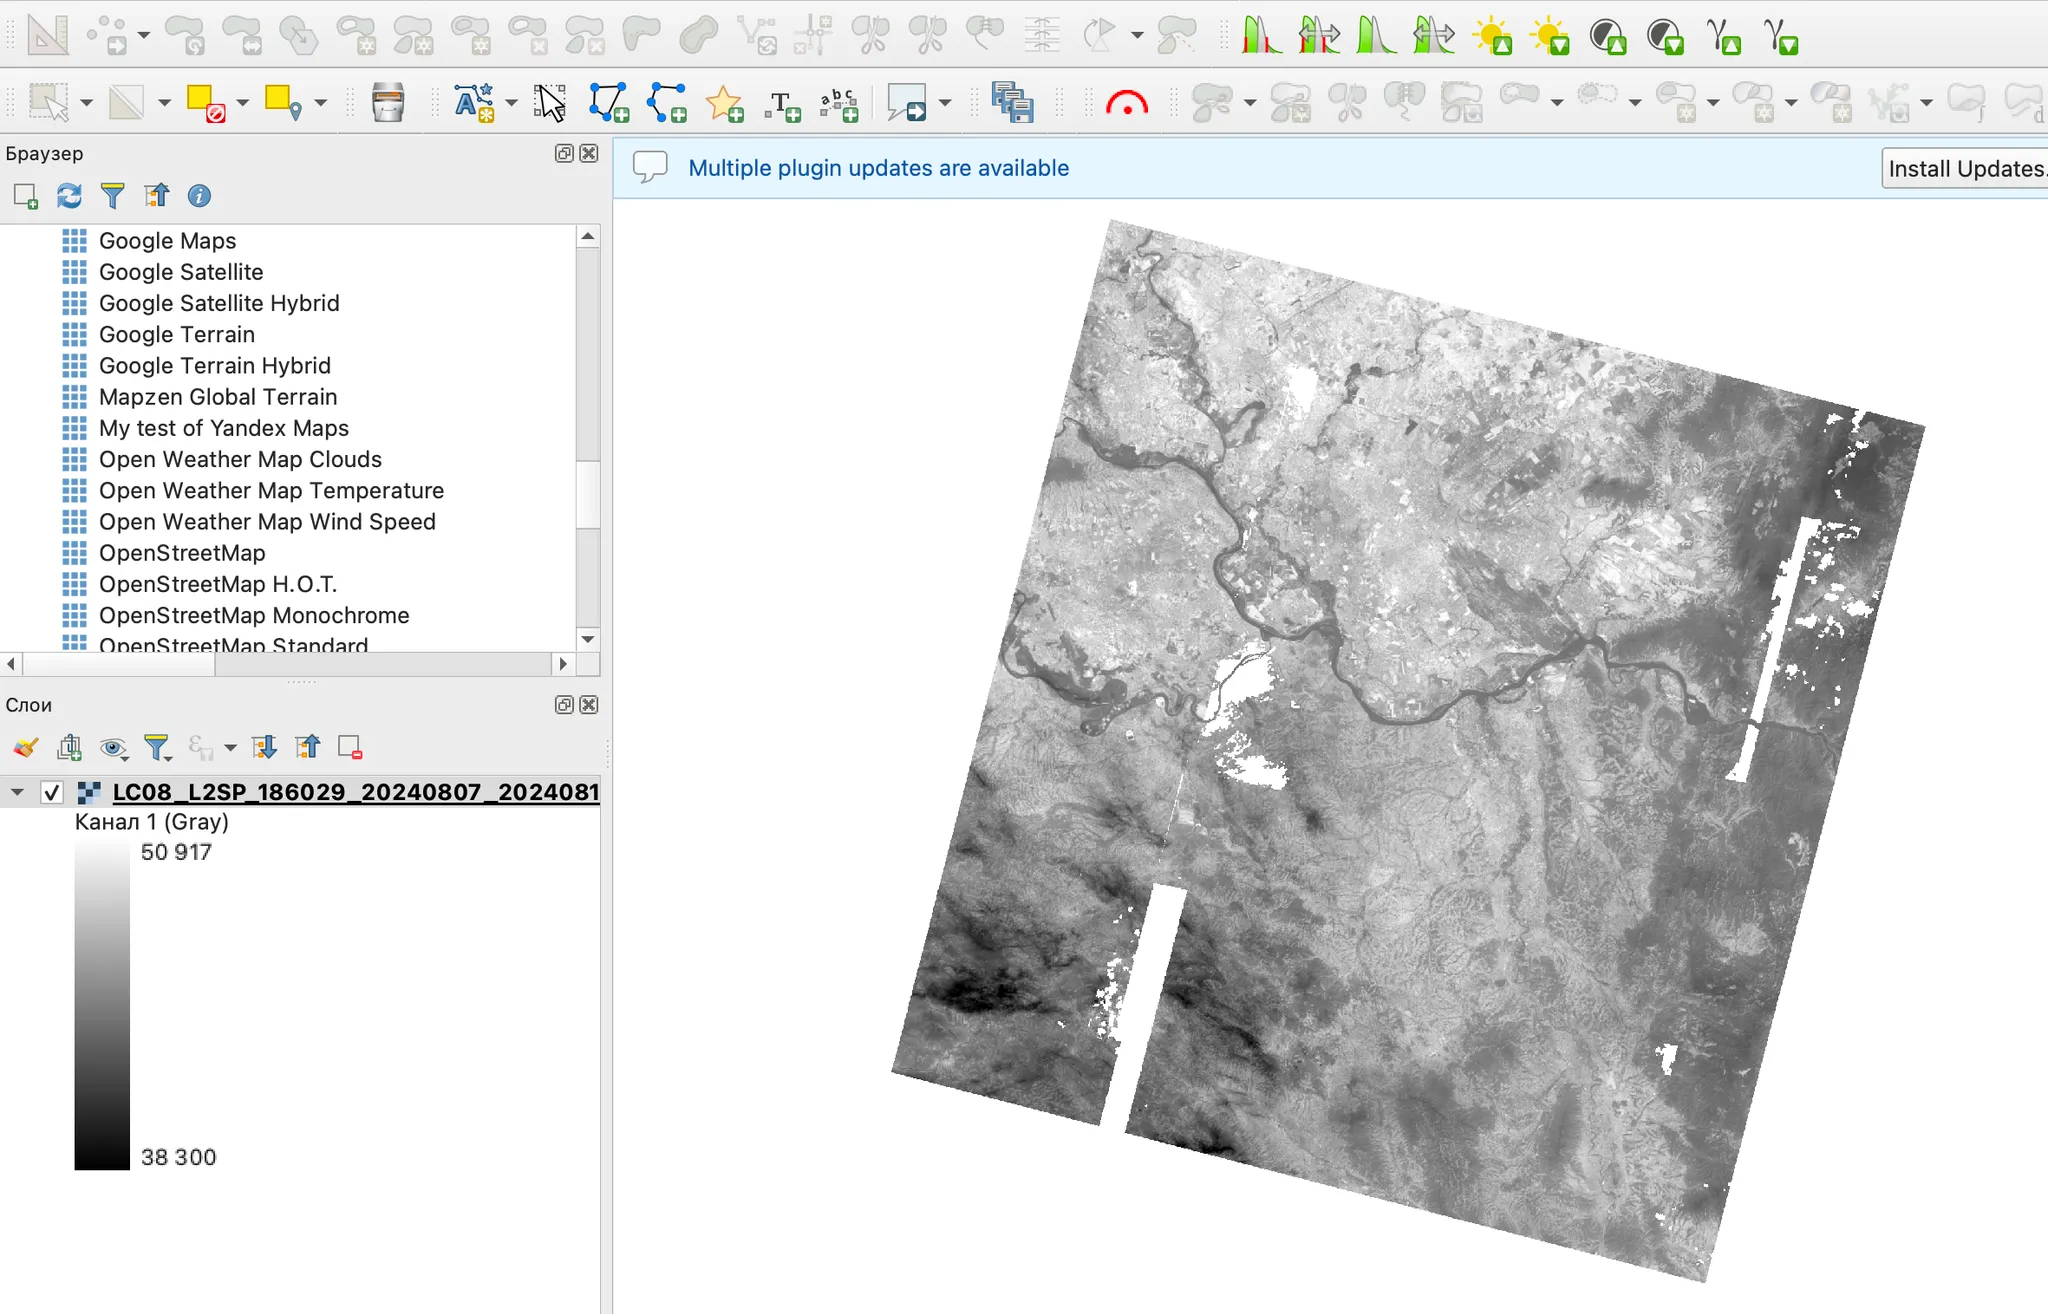2048x1314 pixels.
Task: Click the Refresh icon in Browser panel
Action: tap(69, 196)
